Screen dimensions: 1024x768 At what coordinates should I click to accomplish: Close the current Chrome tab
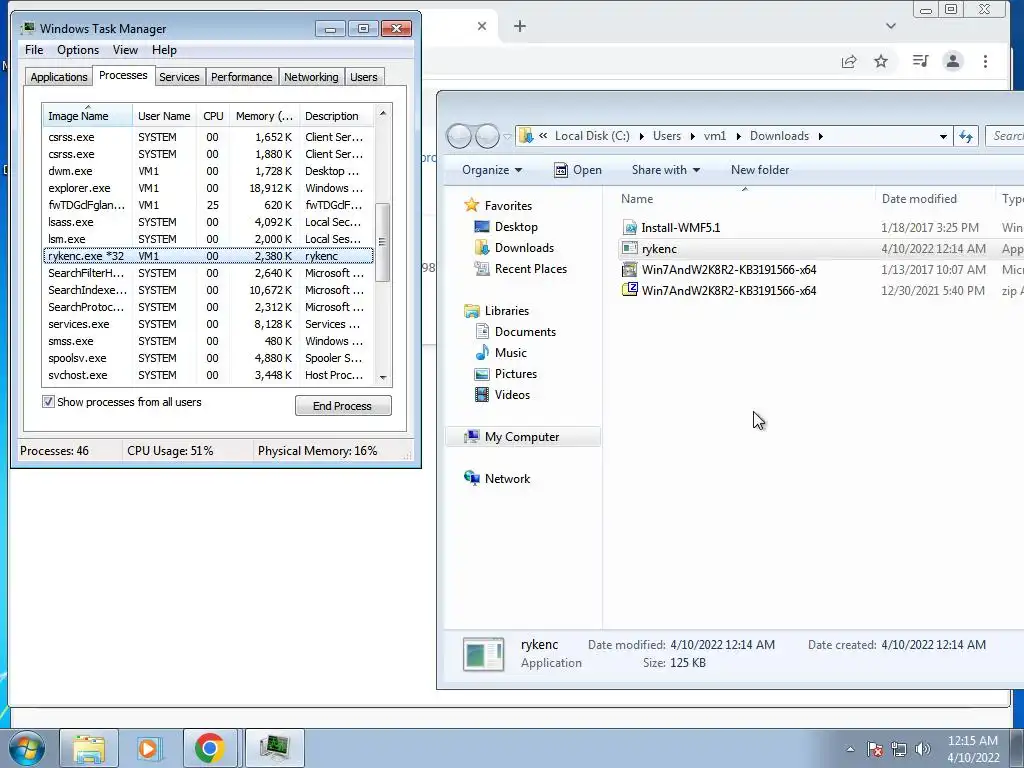[482, 26]
